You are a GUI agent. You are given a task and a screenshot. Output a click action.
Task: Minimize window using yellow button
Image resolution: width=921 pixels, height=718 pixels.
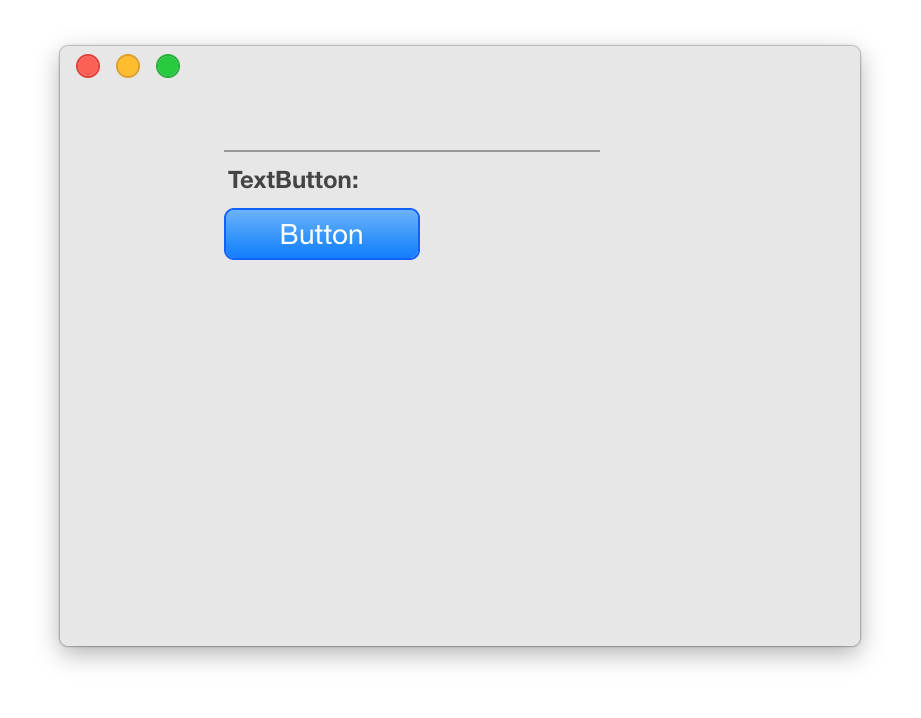point(128,66)
